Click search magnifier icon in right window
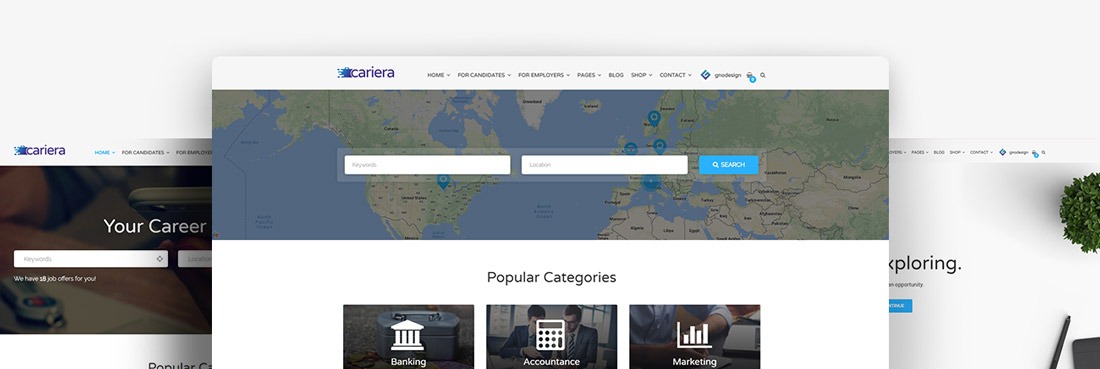1100x369 pixels. pyautogui.click(x=1043, y=152)
